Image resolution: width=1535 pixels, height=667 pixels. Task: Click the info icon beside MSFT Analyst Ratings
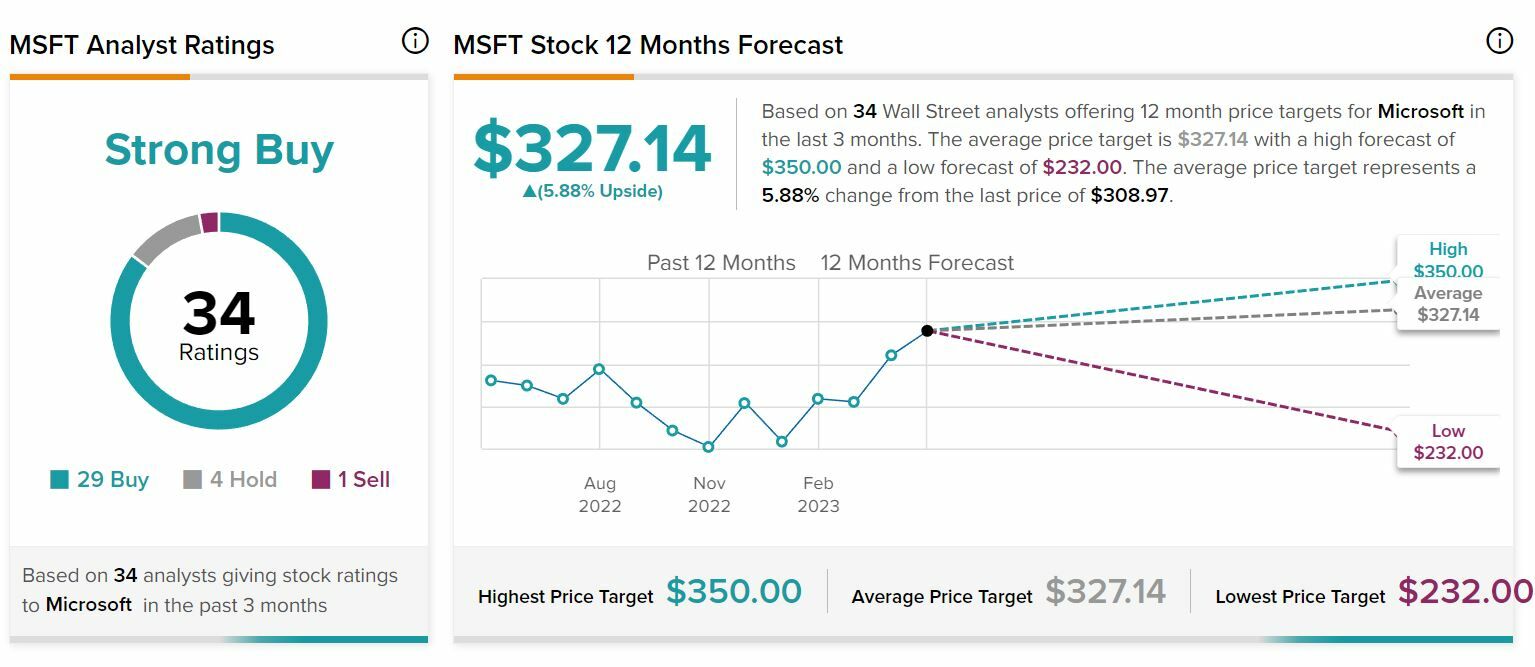point(415,41)
